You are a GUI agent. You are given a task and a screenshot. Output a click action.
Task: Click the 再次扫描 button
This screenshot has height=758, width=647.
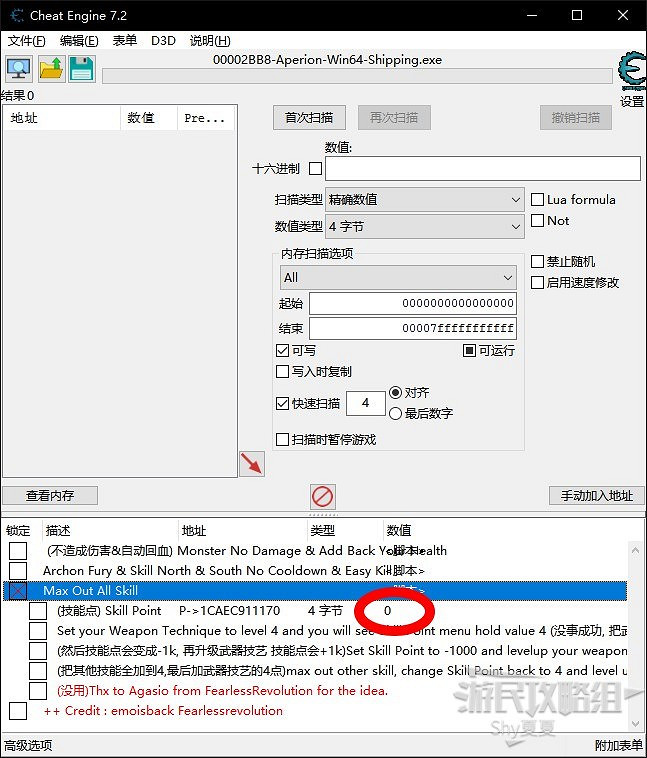point(394,117)
